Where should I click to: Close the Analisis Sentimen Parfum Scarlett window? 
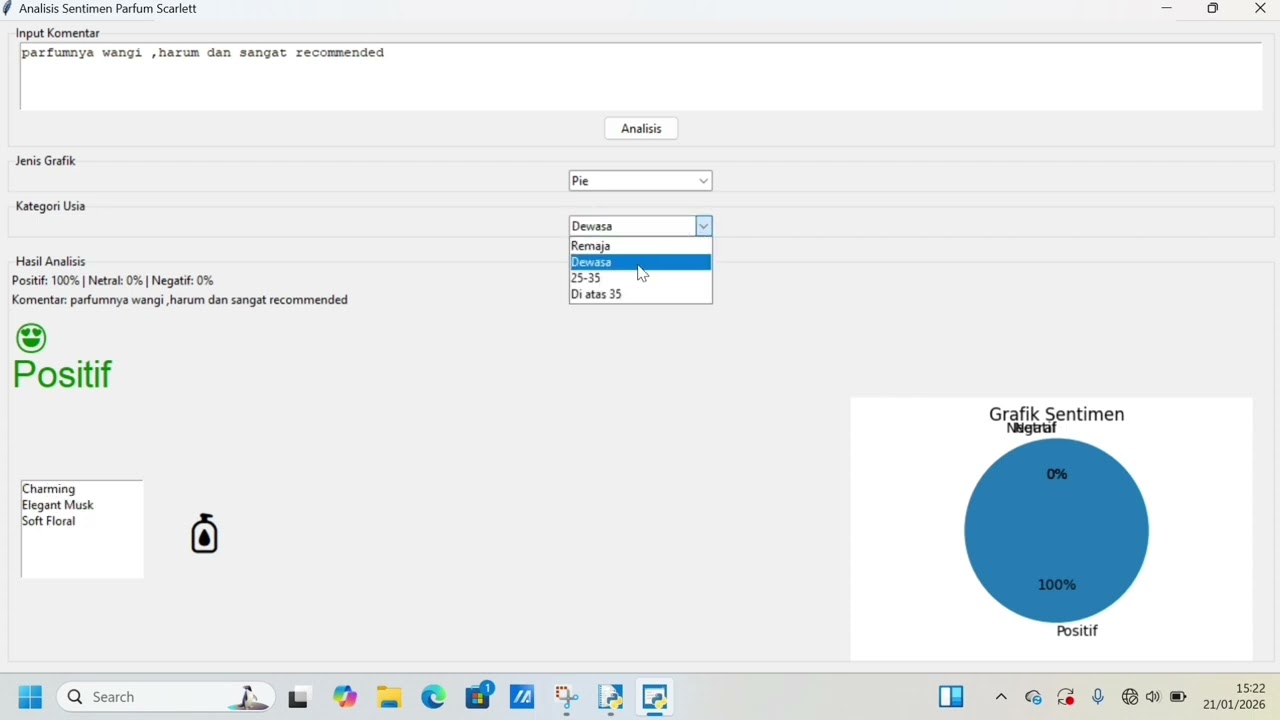pyautogui.click(x=1261, y=9)
